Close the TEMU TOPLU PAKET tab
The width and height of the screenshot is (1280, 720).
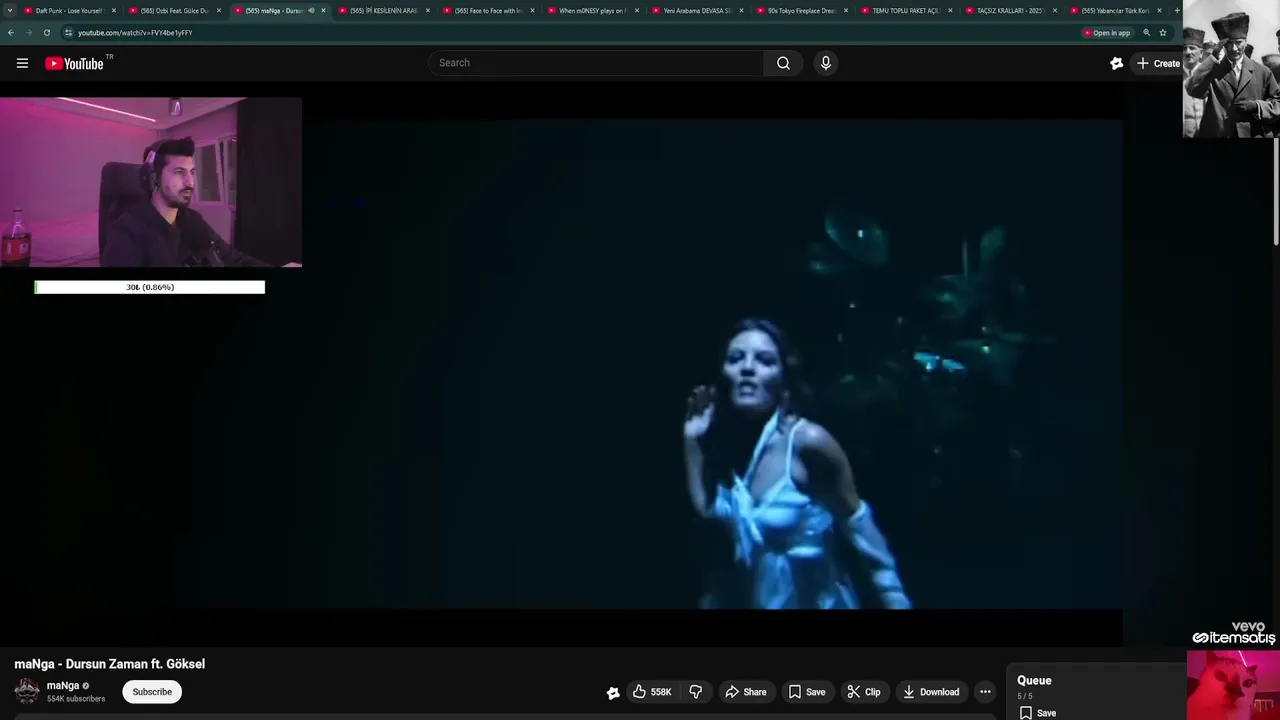click(950, 10)
